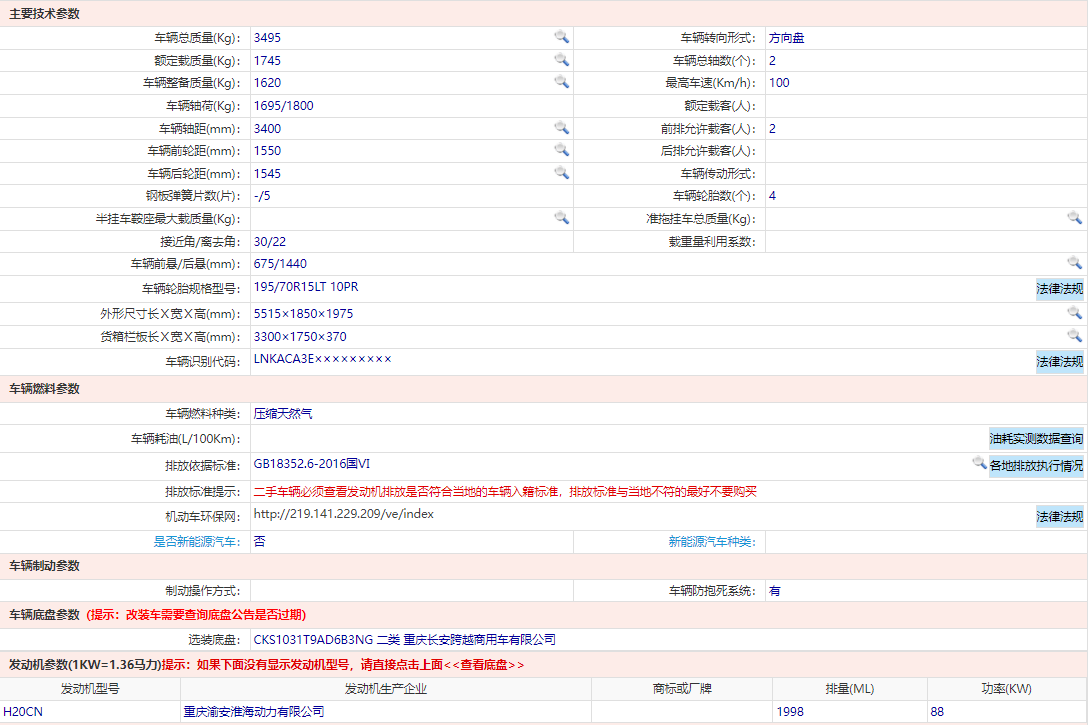The image size is (1089, 725).
Task: Click magnifier icon beside 车辆轴距 3400
Action: point(562,128)
